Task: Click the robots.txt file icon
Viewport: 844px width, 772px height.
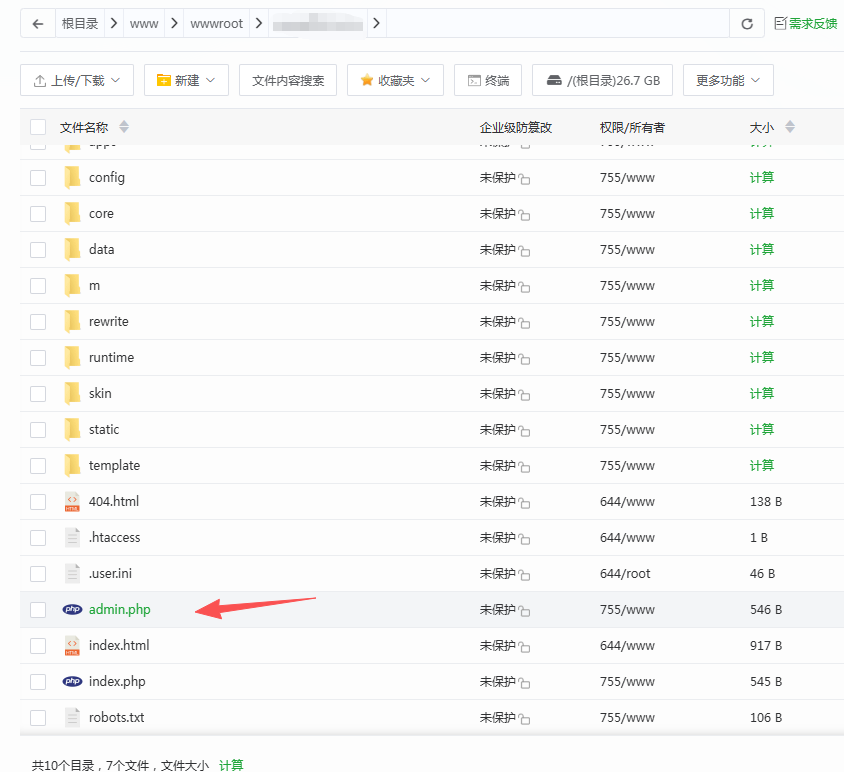Action: pos(72,718)
